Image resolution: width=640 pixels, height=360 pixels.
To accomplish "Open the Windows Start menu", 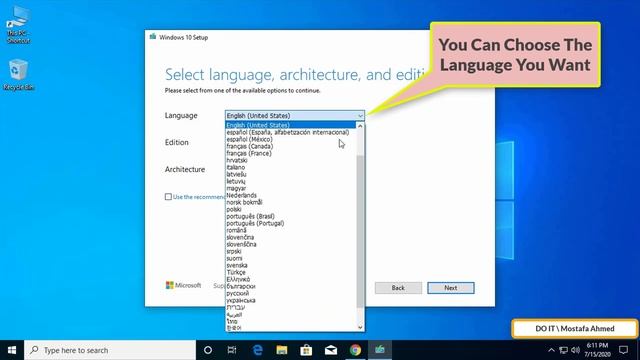I will [x=12, y=350].
